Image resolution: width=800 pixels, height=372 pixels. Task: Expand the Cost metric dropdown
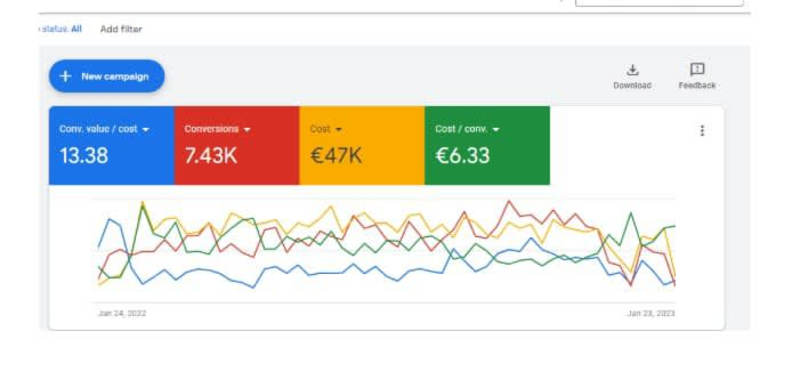pyautogui.click(x=339, y=130)
